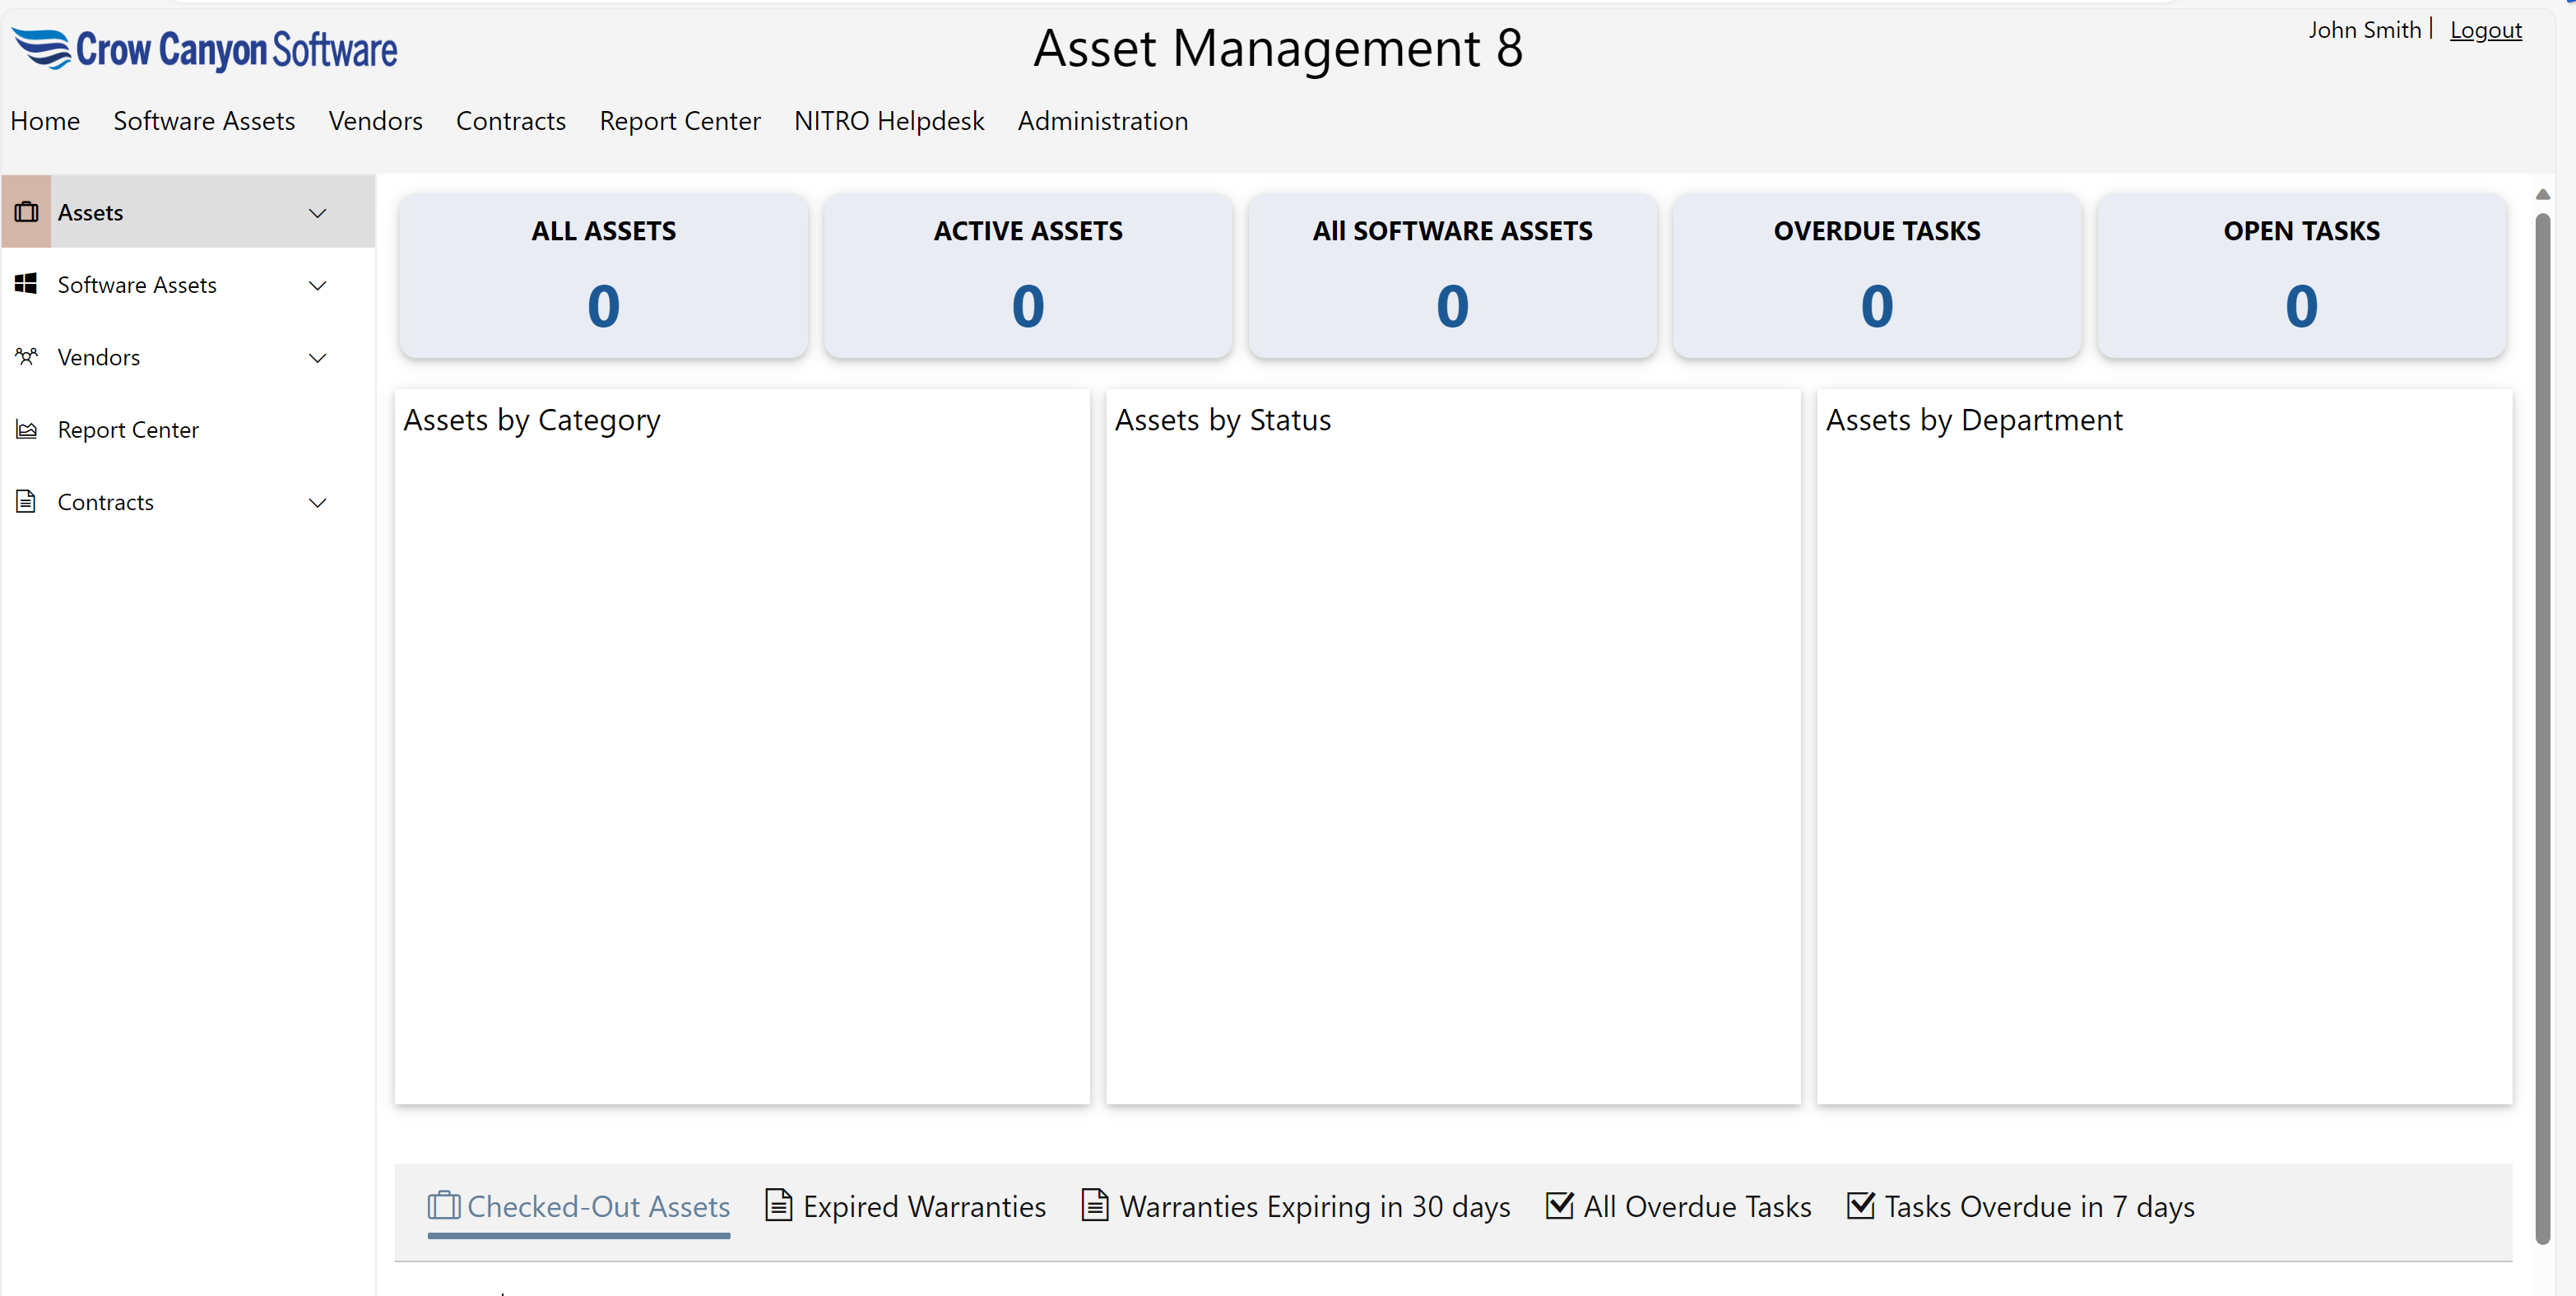Click the Software Assets windows icon
The height and width of the screenshot is (1296, 2576).
27,284
